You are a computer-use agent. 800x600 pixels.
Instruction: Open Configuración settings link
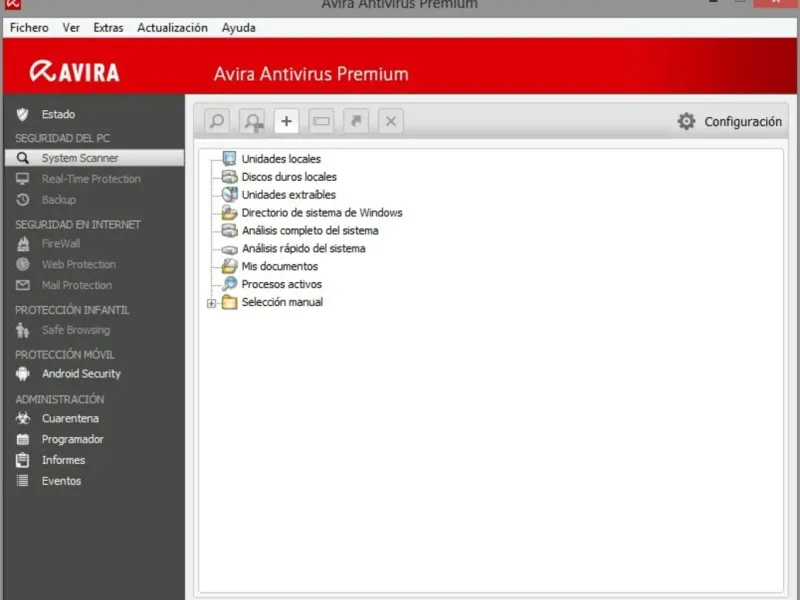tap(743, 122)
